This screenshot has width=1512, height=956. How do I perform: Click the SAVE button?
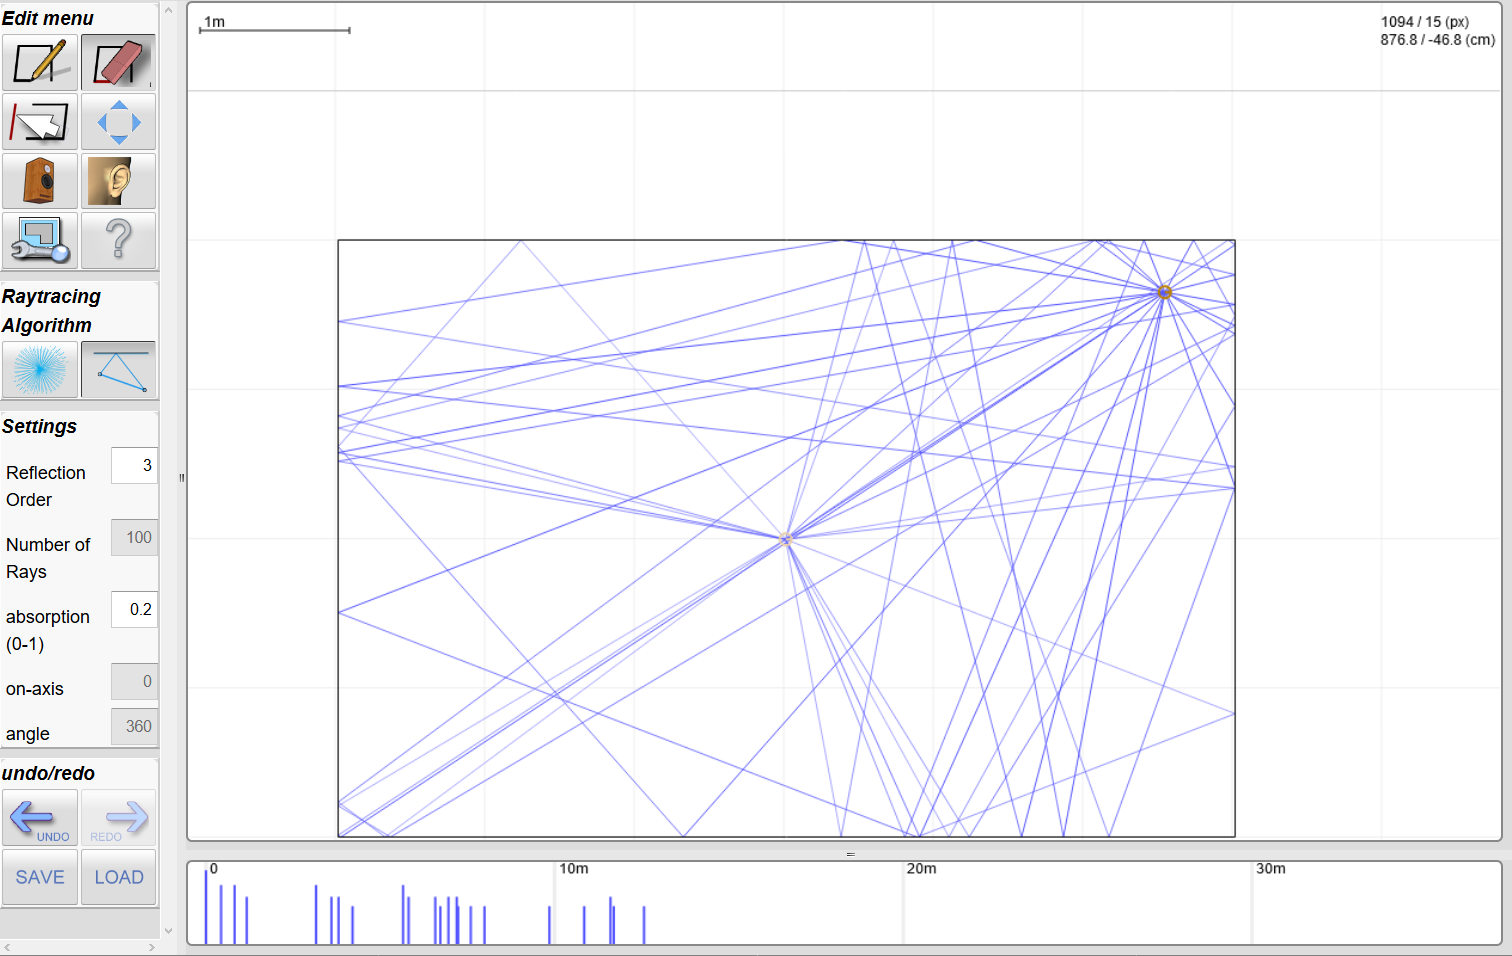point(40,877)
